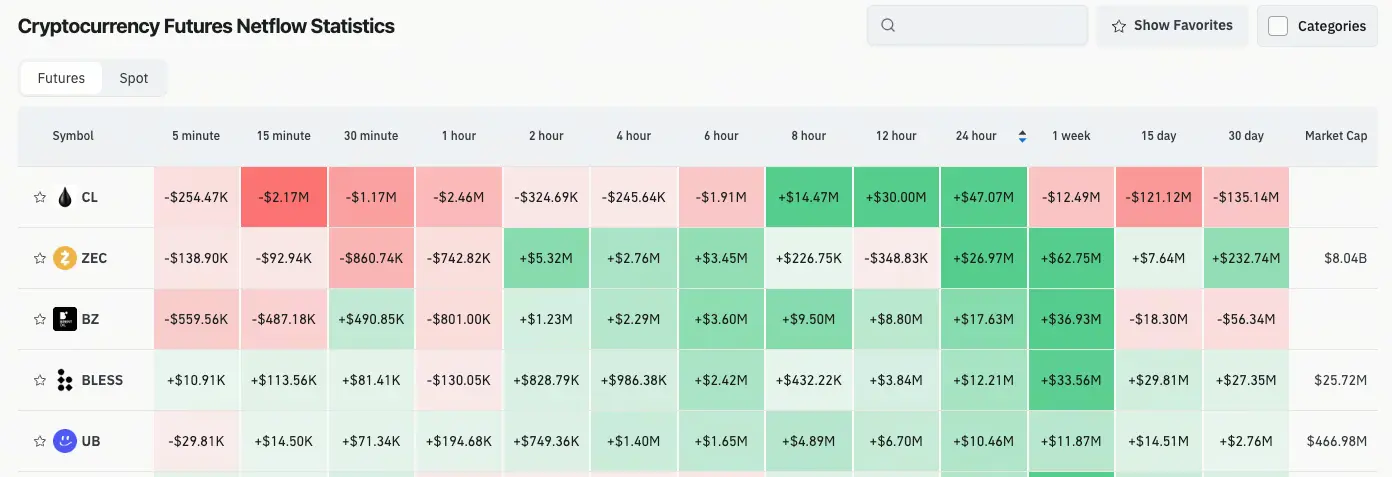1392x477 pixels.
Task: Sort by the 6 hour column
Action: point(721,136)
